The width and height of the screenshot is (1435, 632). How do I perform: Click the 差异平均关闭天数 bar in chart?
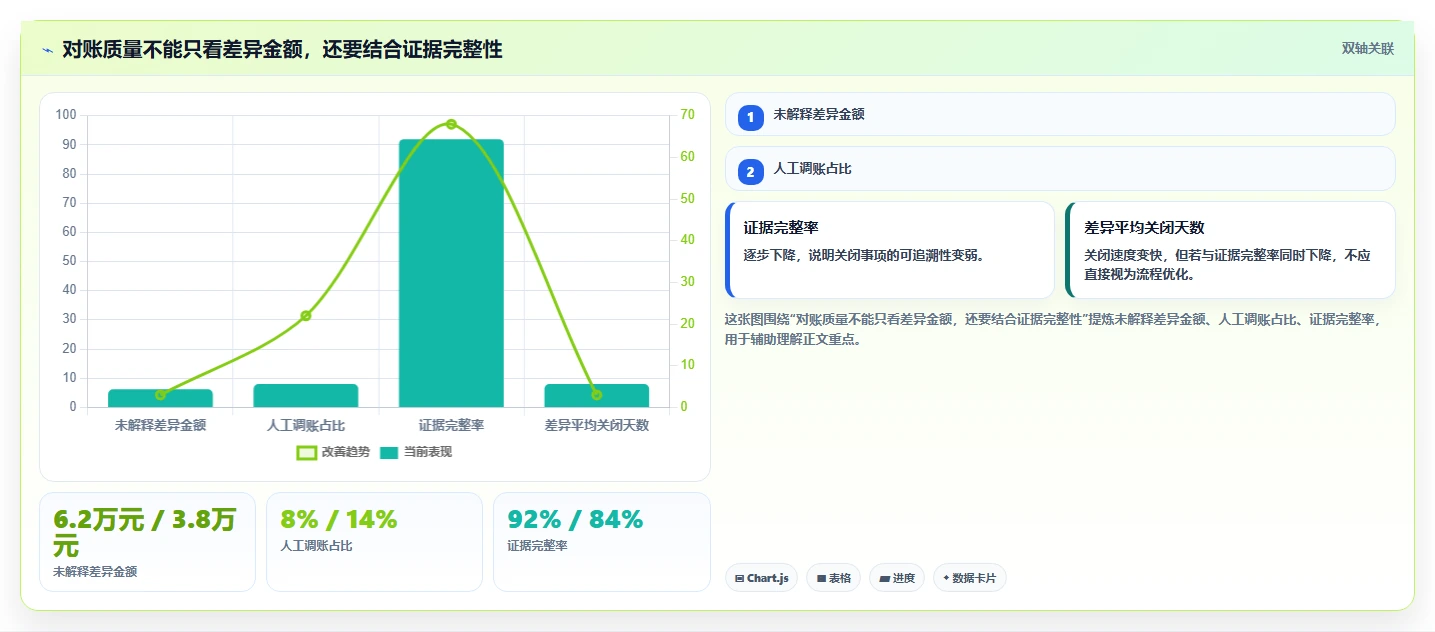597,395
